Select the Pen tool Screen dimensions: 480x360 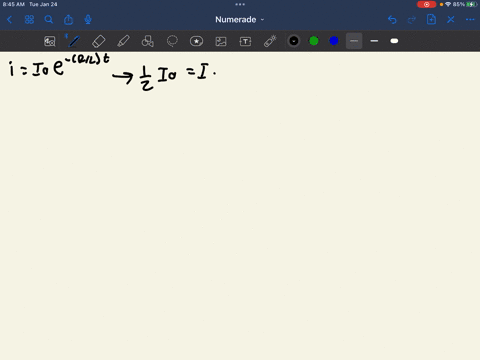tap(74, 41)
